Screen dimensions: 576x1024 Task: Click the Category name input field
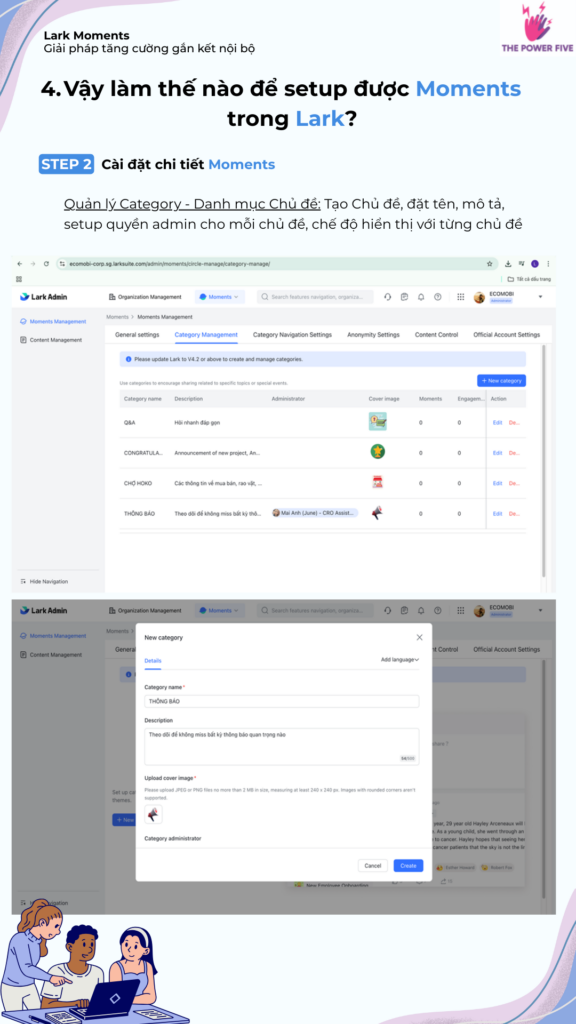point(281,701)
